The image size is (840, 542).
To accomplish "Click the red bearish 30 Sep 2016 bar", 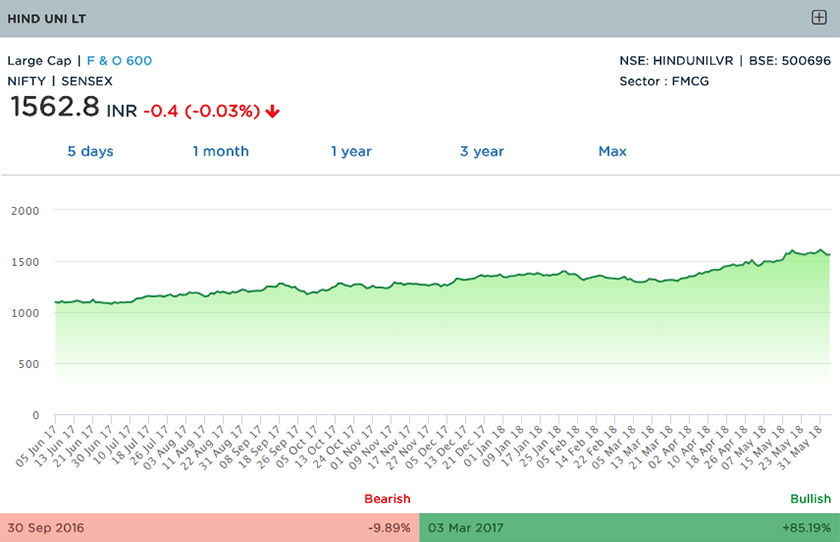I will tap(209, 528).
